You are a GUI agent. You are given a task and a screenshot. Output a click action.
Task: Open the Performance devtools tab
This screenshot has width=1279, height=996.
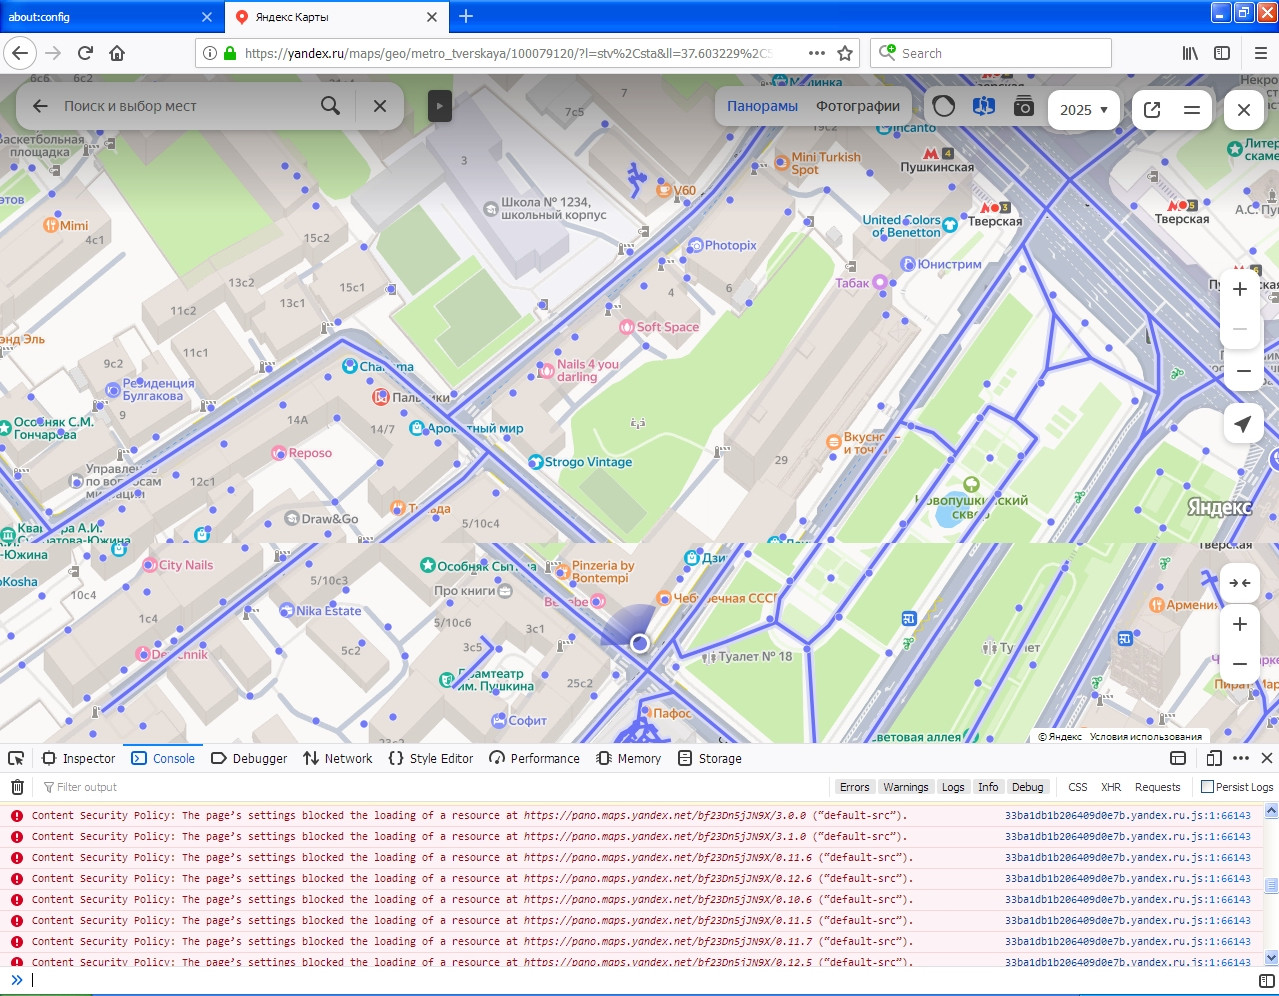pyautogui.click(x=534, y=758)
